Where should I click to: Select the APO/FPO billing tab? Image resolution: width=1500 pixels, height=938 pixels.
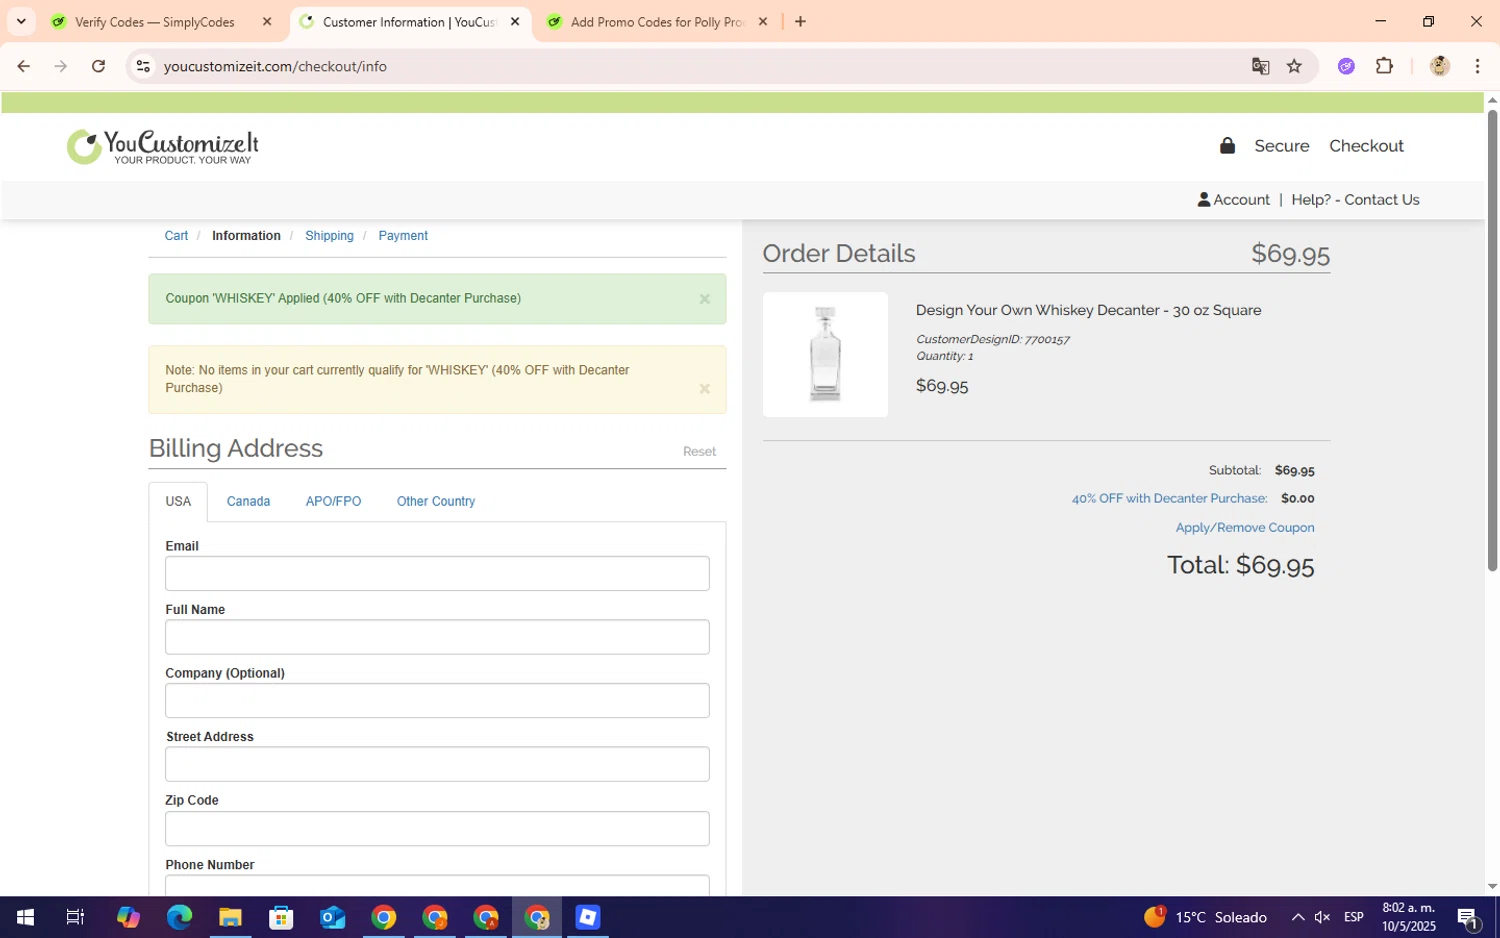click(333, 501)
